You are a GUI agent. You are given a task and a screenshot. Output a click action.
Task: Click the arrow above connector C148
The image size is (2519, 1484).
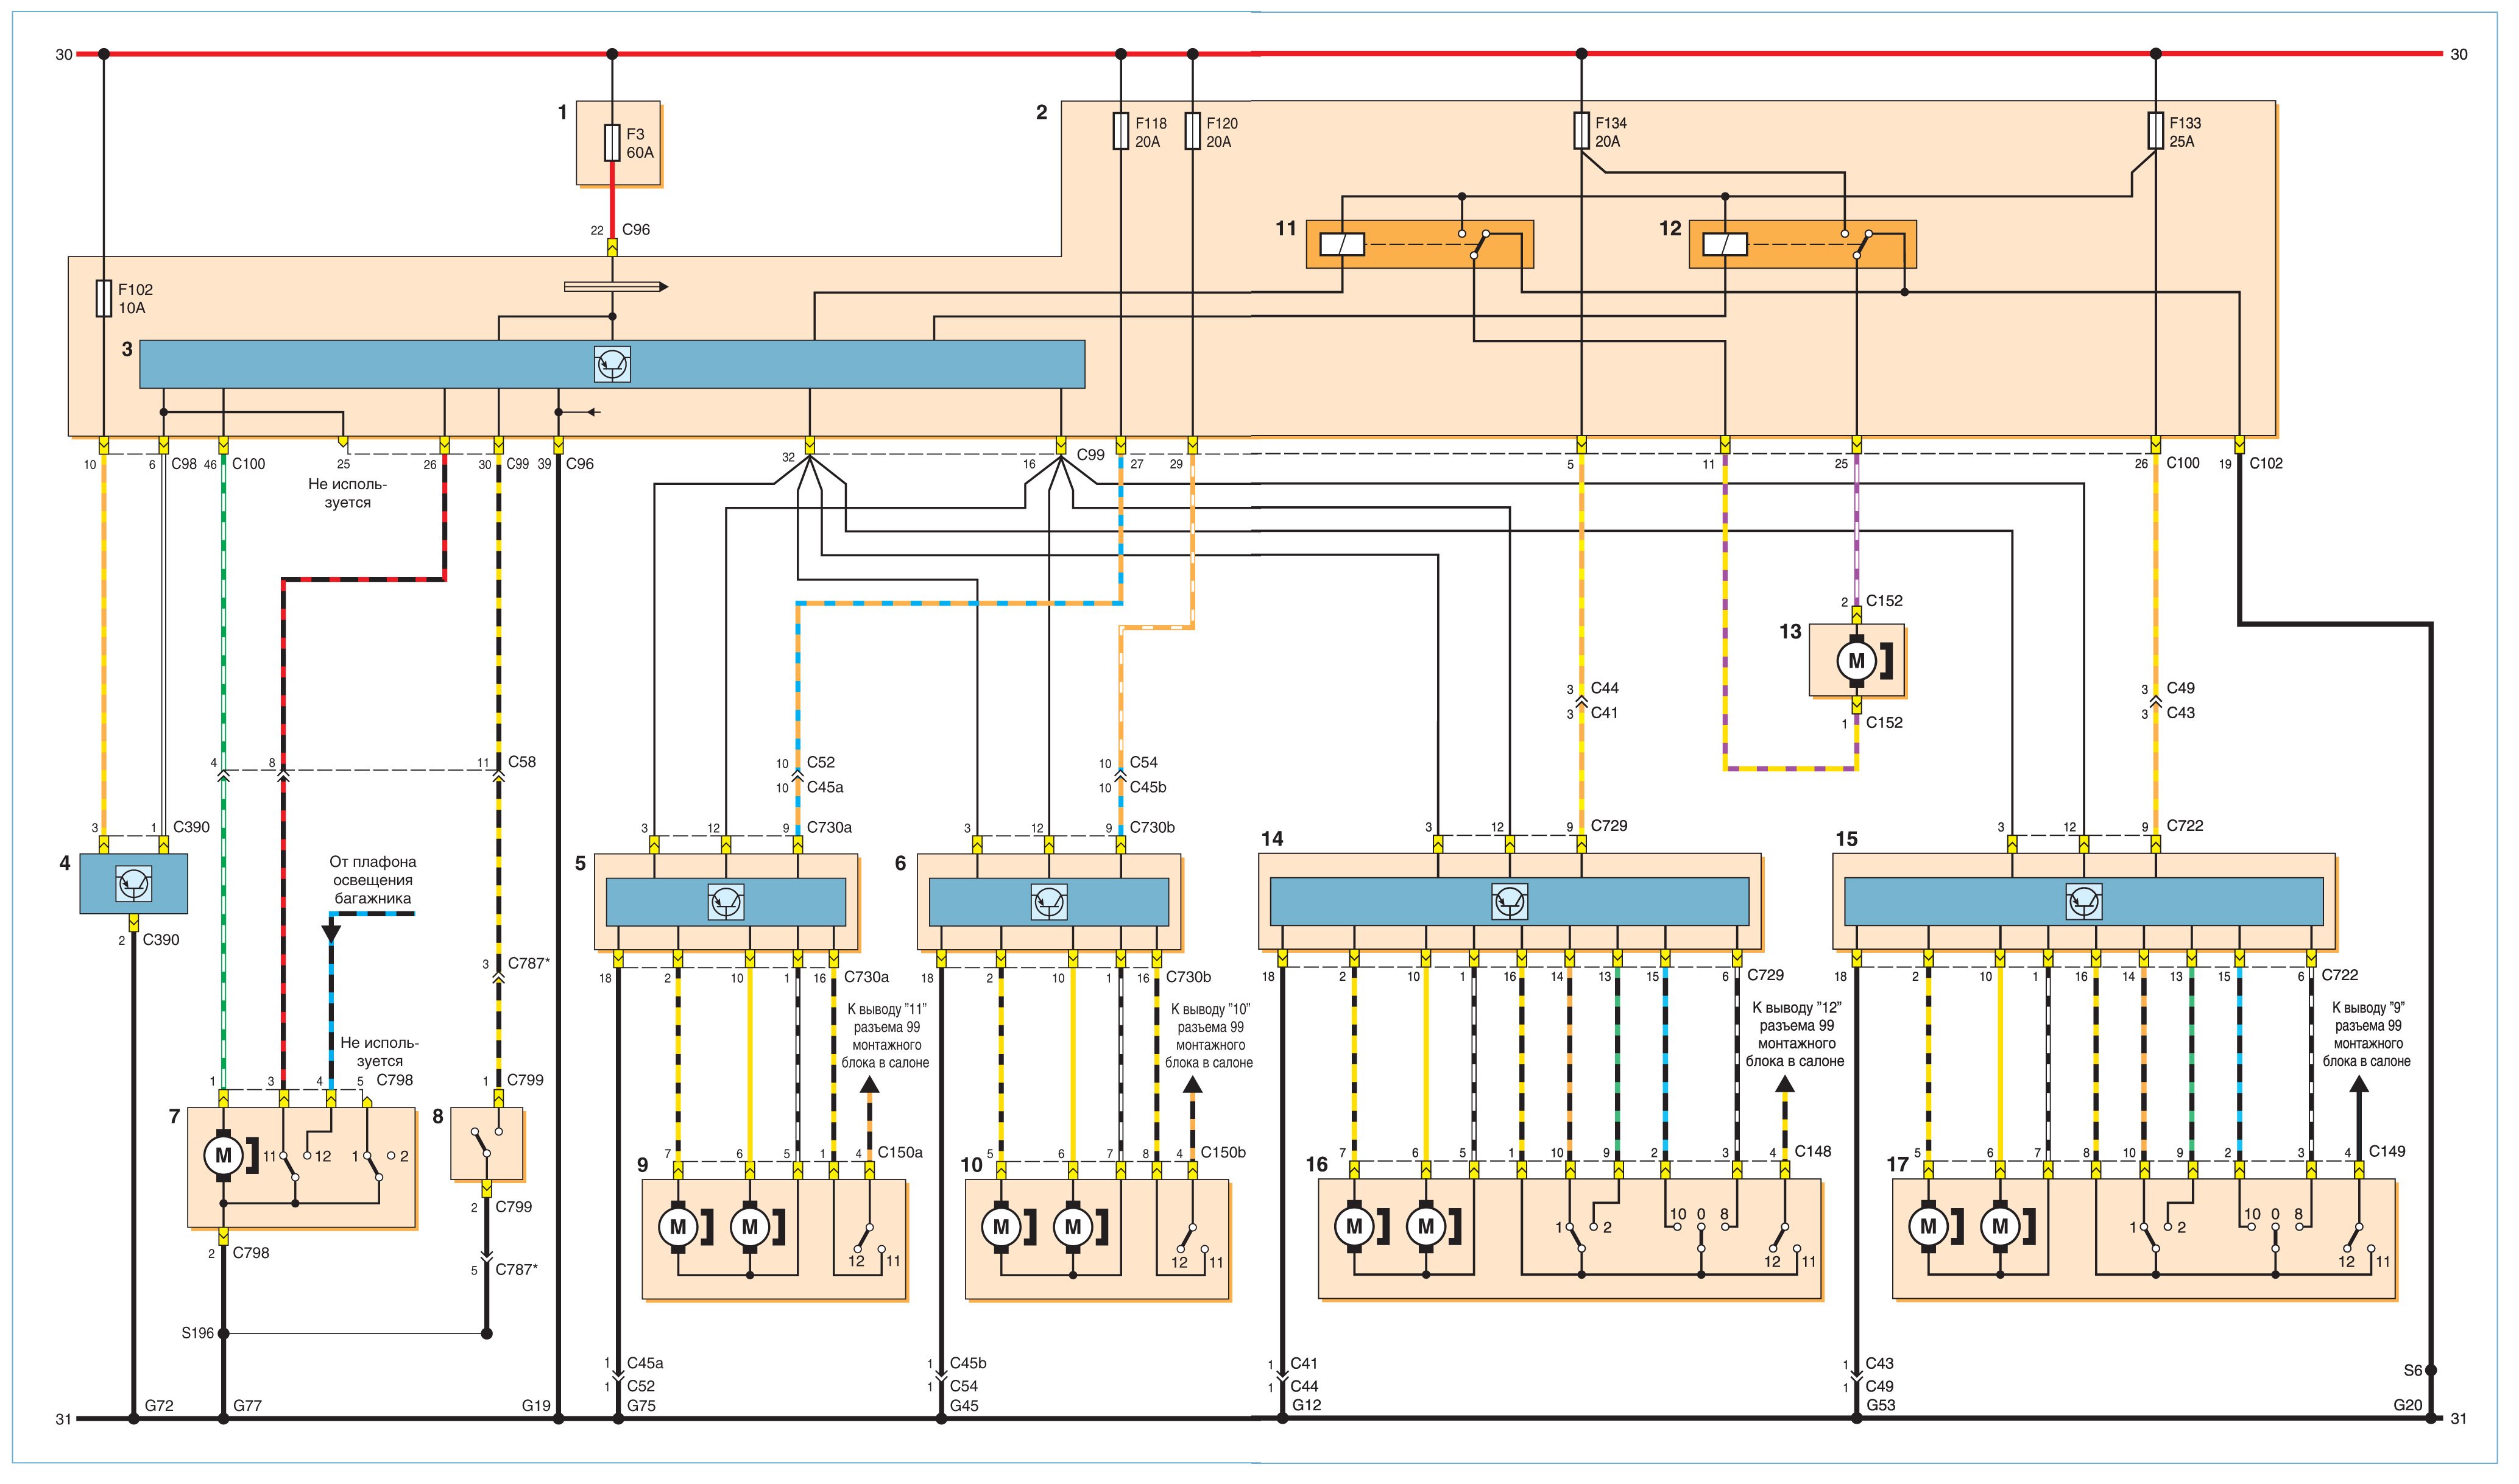tap(1784, 1086)
